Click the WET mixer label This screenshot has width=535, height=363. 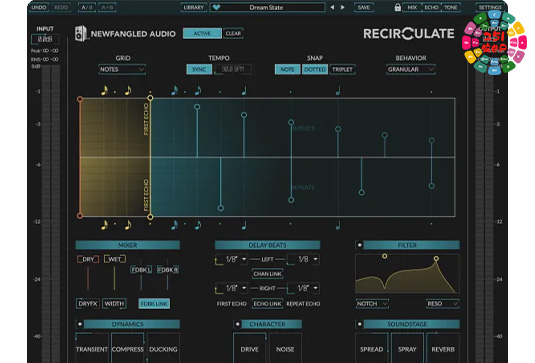(x=115, y=259)
